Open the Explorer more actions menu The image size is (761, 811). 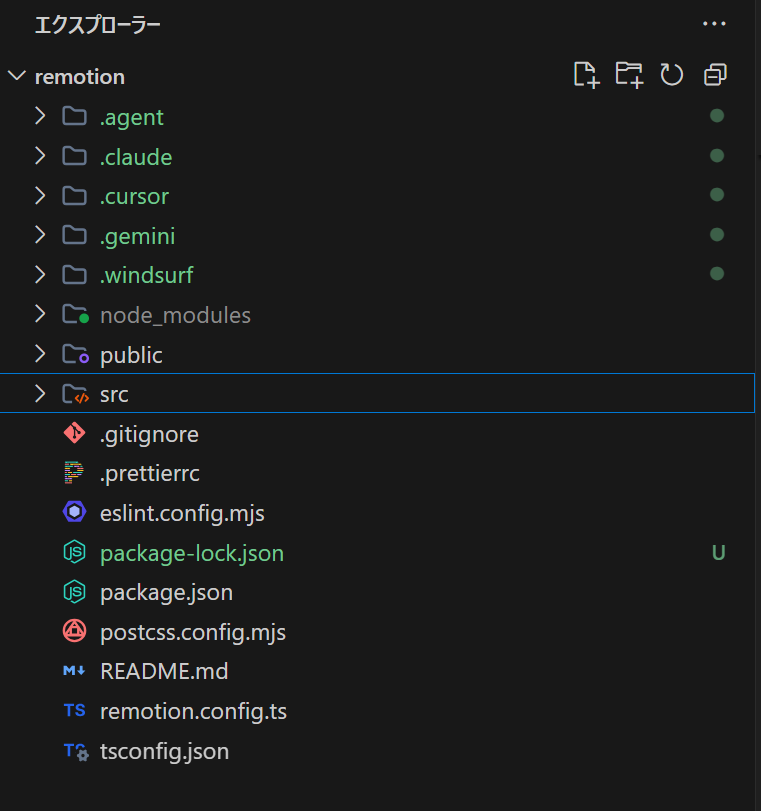(x=714, y=24)
